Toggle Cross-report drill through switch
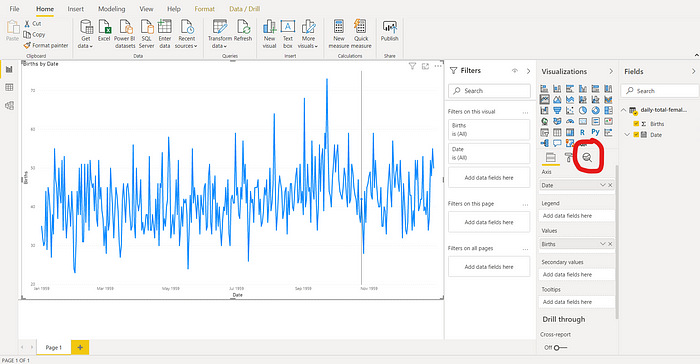The width and height of the screenshot is (700, 364). click(560, 347)
